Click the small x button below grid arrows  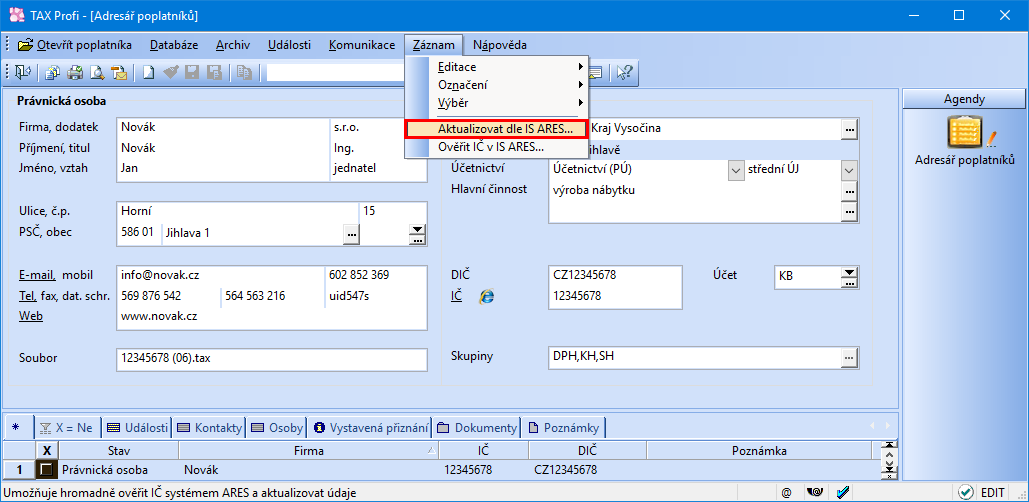point(890,476)
